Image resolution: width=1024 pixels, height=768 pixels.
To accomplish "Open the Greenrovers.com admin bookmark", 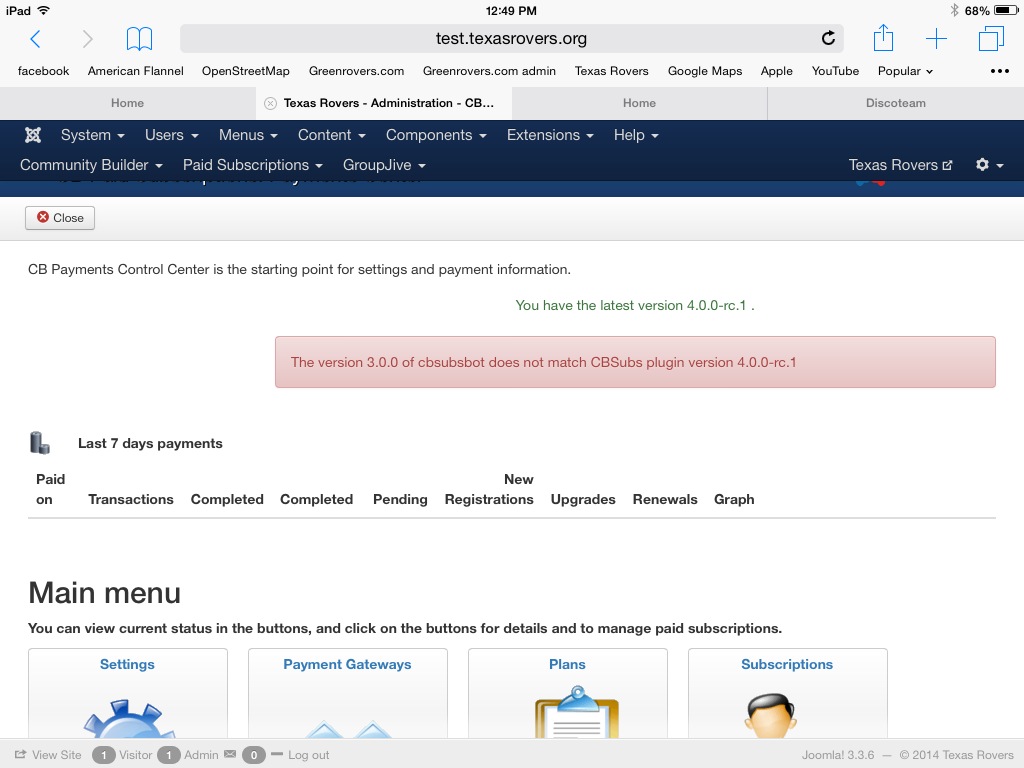I will pyautogui.click(x=489, y=71).
